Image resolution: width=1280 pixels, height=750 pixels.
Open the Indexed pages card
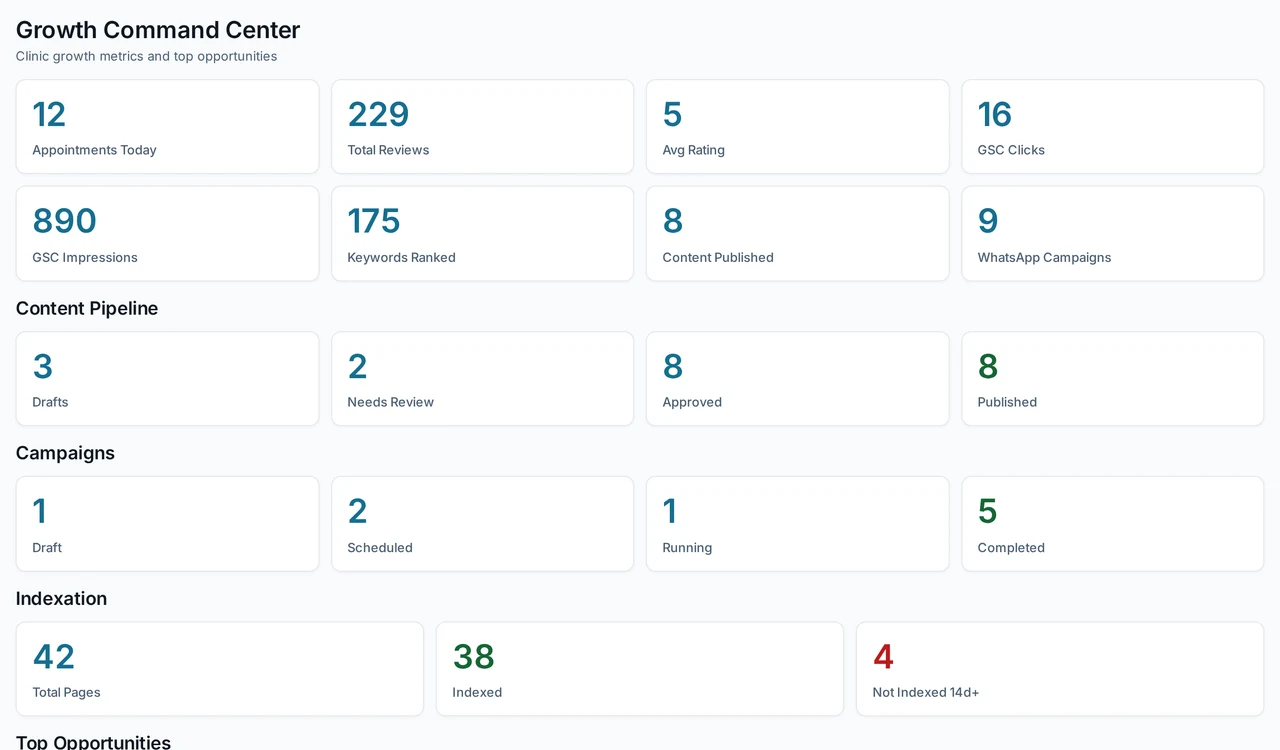pos(639,669)
